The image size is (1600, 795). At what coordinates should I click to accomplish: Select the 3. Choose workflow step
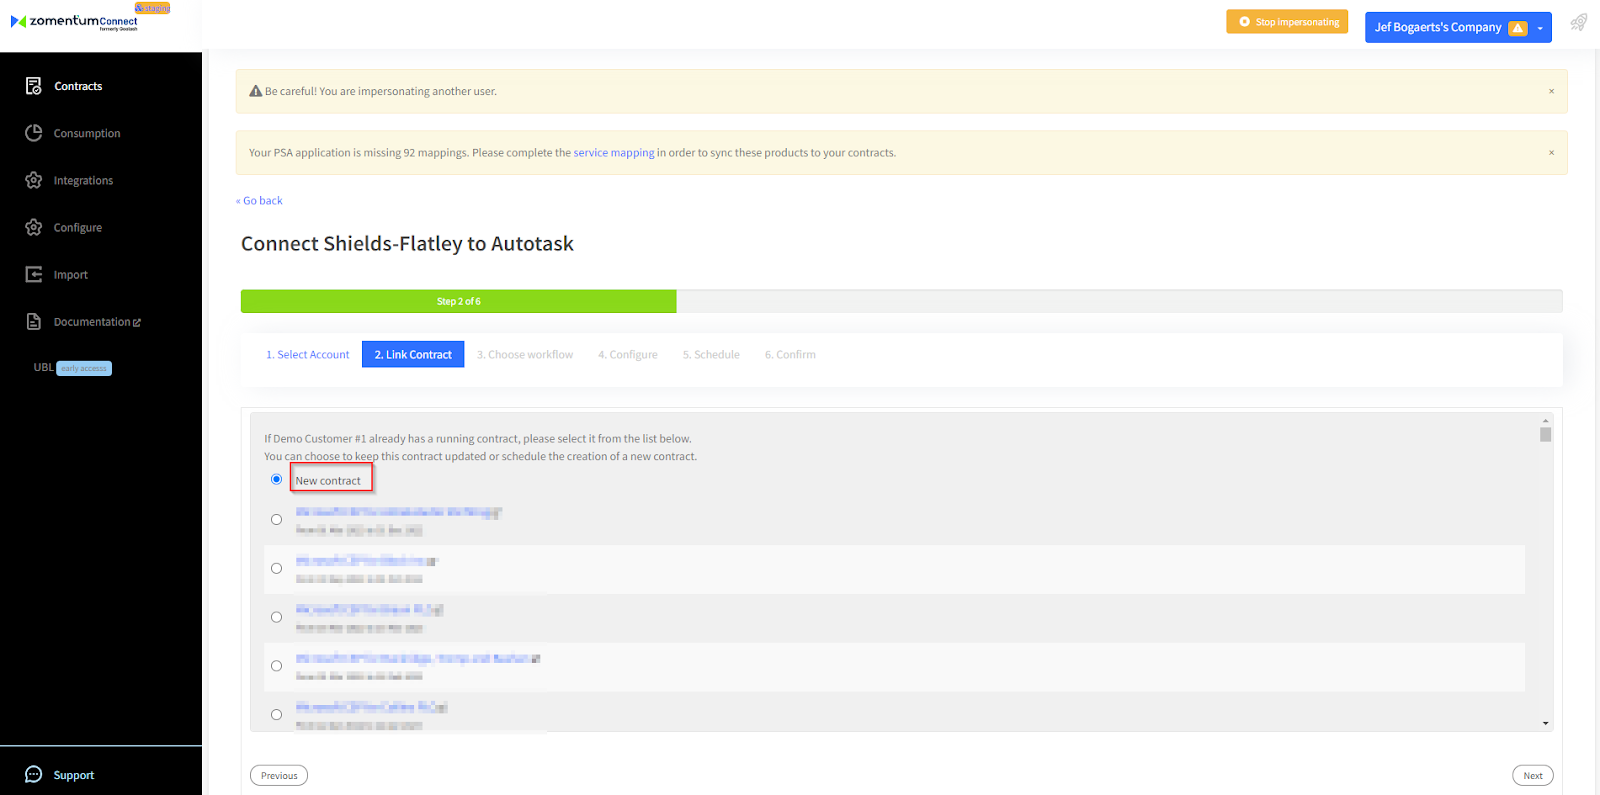(525, 354)
